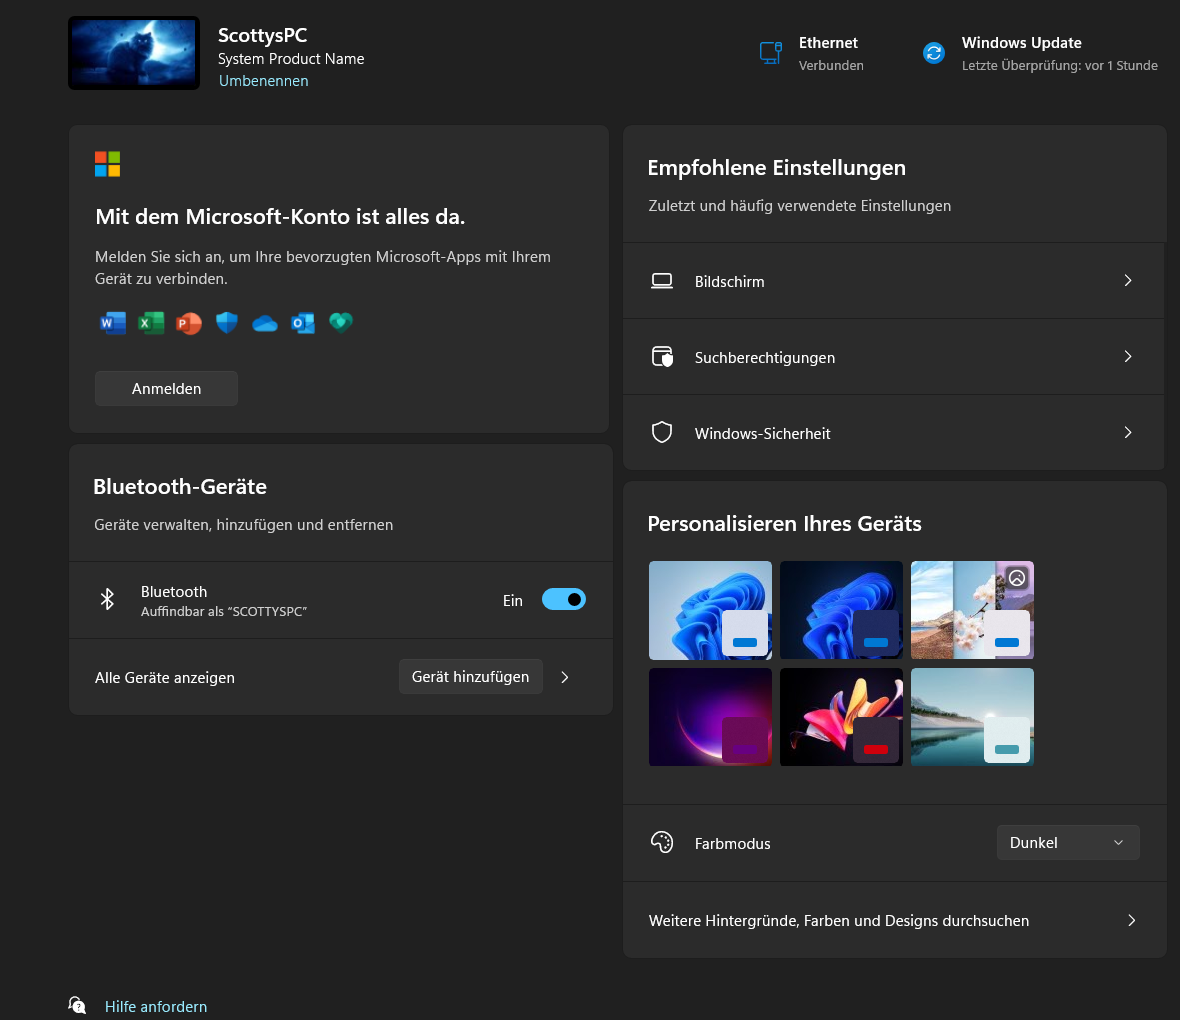Expand Windows-Sicherheit chevron
The width and height of the screenshot is (1180, 1020).
click(x=1128, y=432)
